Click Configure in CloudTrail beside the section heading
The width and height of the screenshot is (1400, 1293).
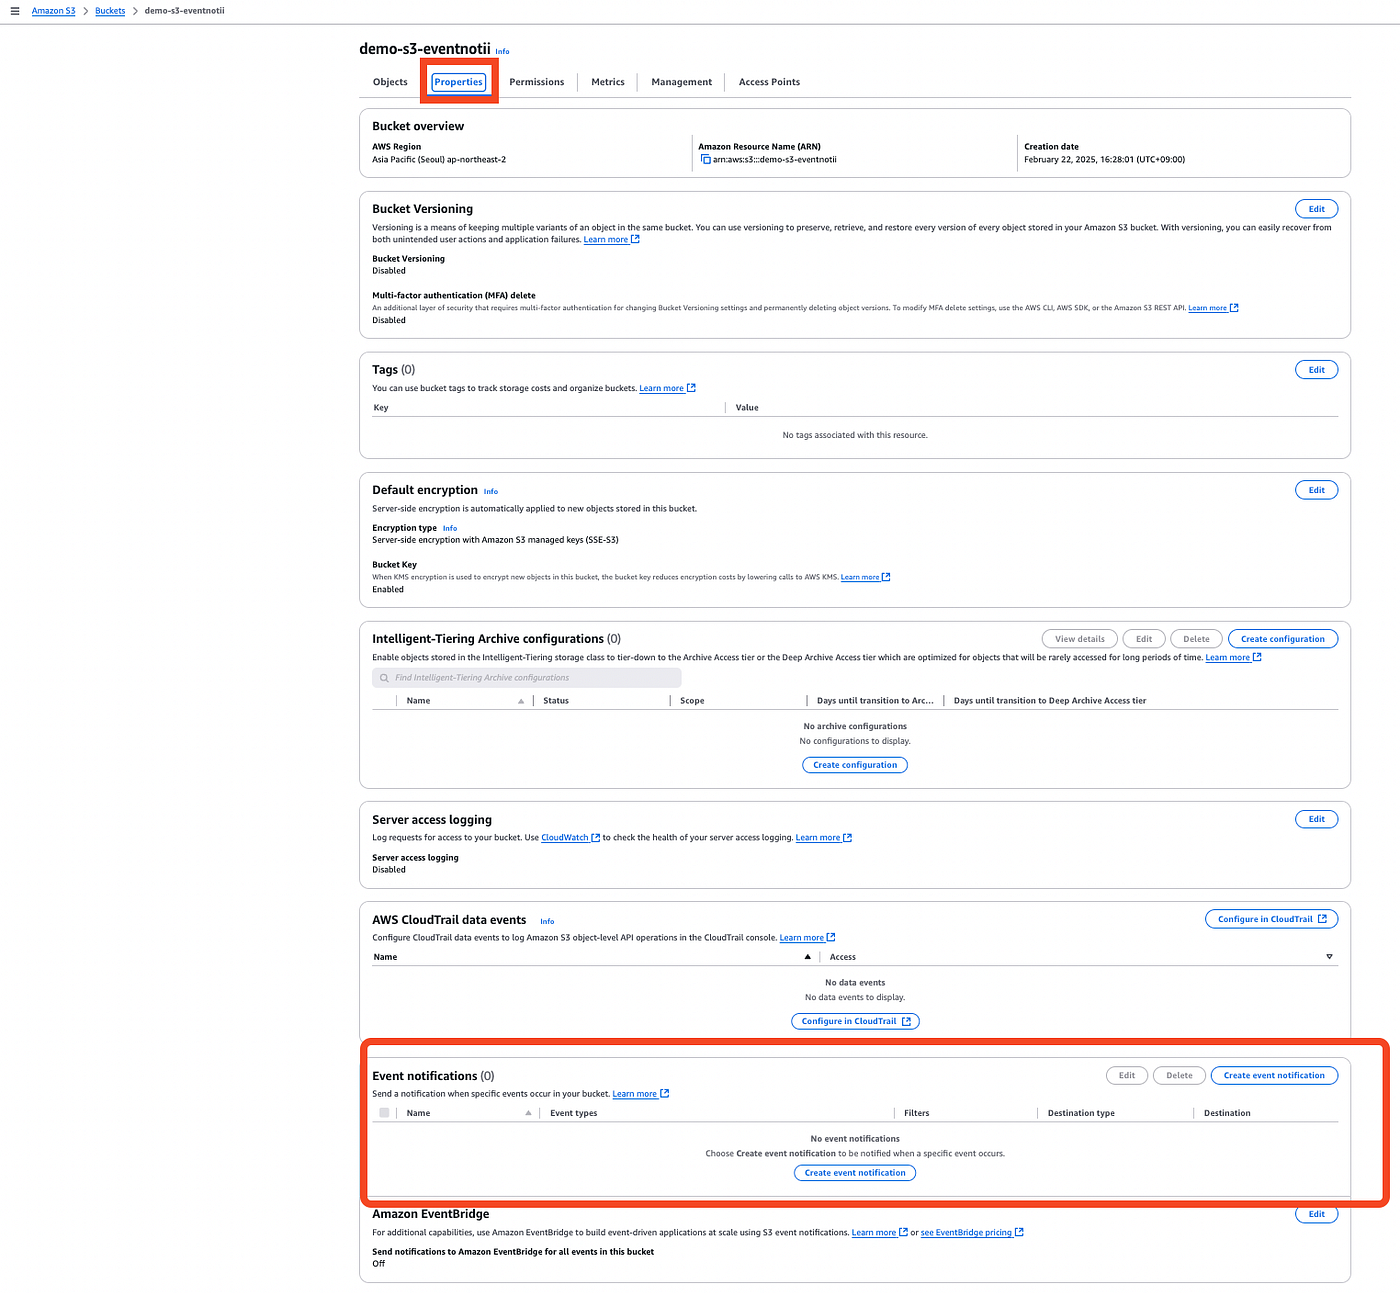(x=1272, y=919)
